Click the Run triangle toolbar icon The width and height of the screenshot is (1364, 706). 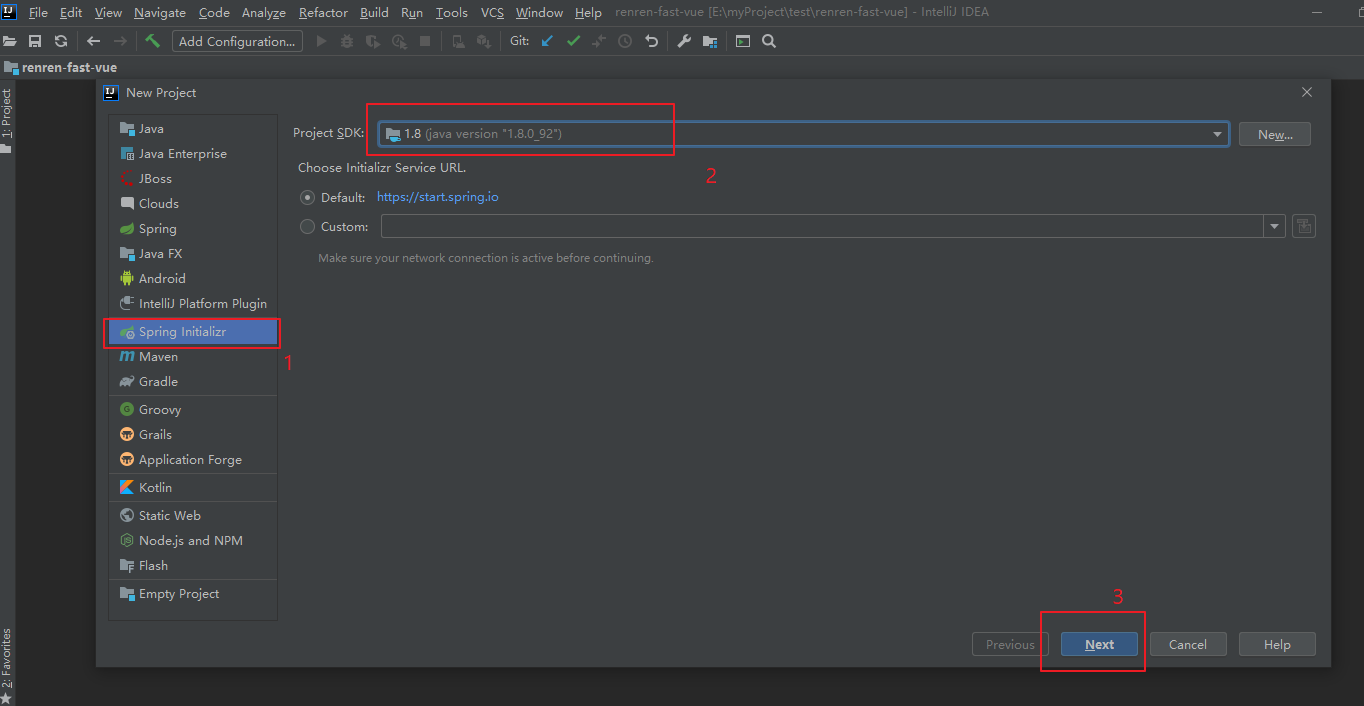coord(321,41)
